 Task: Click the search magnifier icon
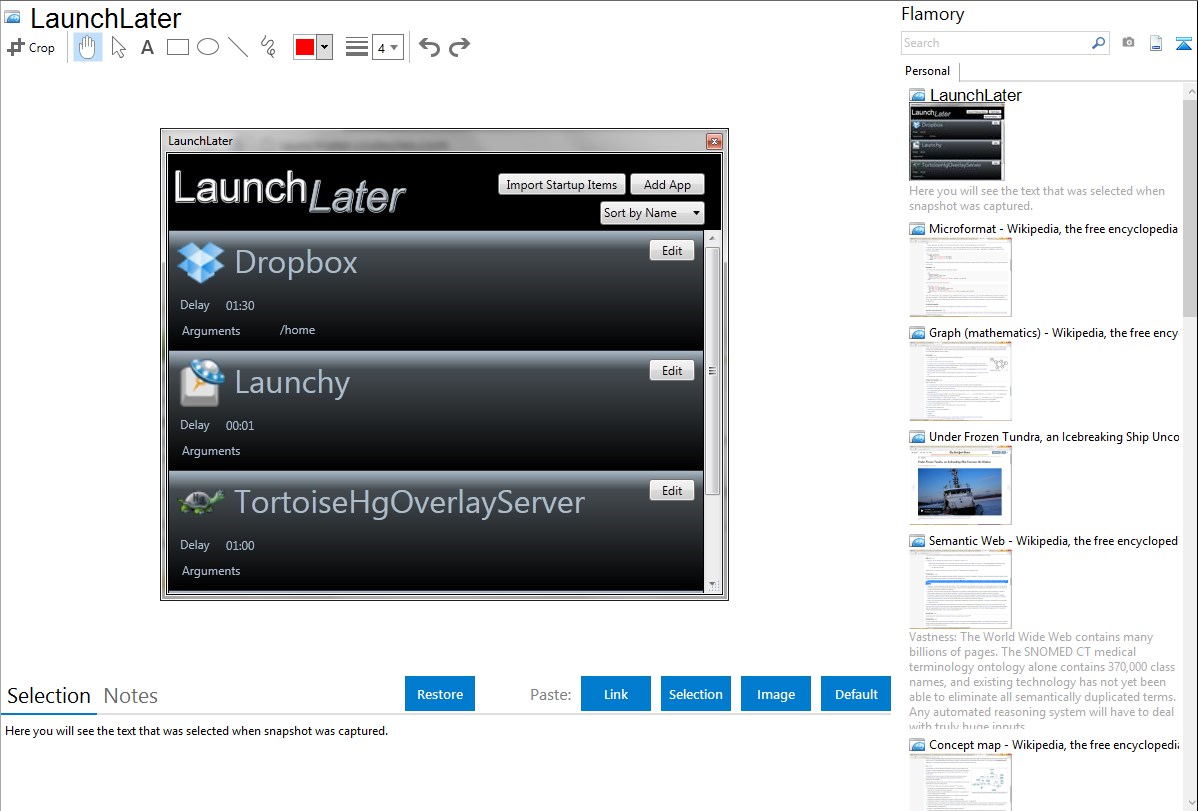click(x=1098, y=43)
